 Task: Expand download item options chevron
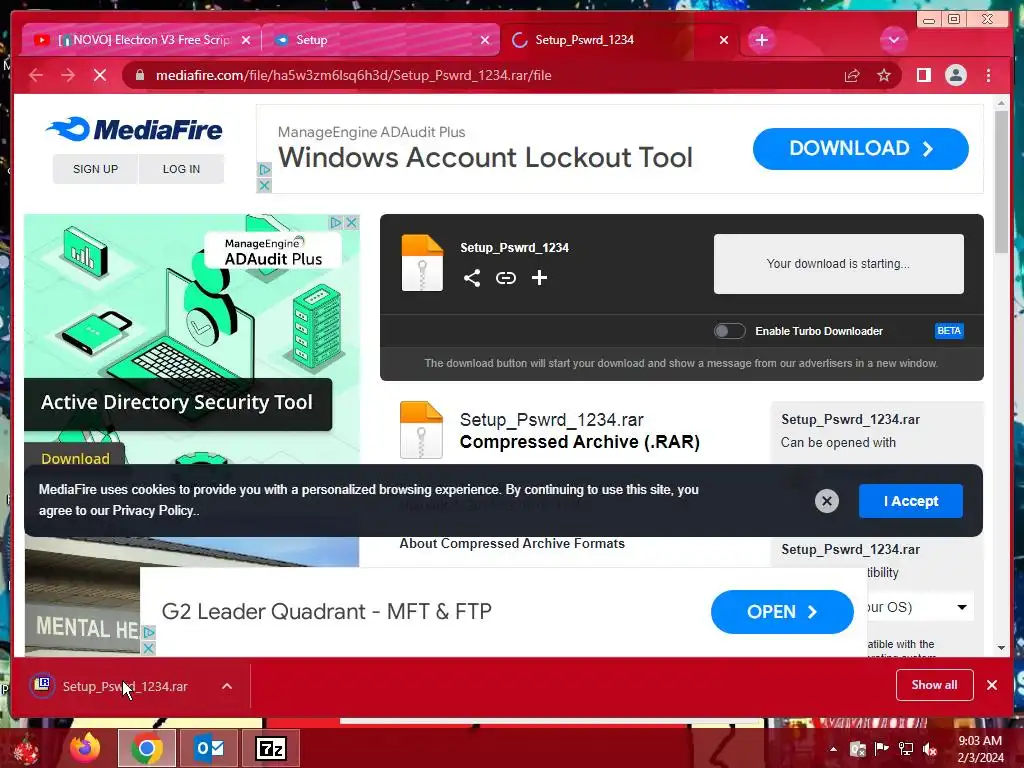[227, 686]
